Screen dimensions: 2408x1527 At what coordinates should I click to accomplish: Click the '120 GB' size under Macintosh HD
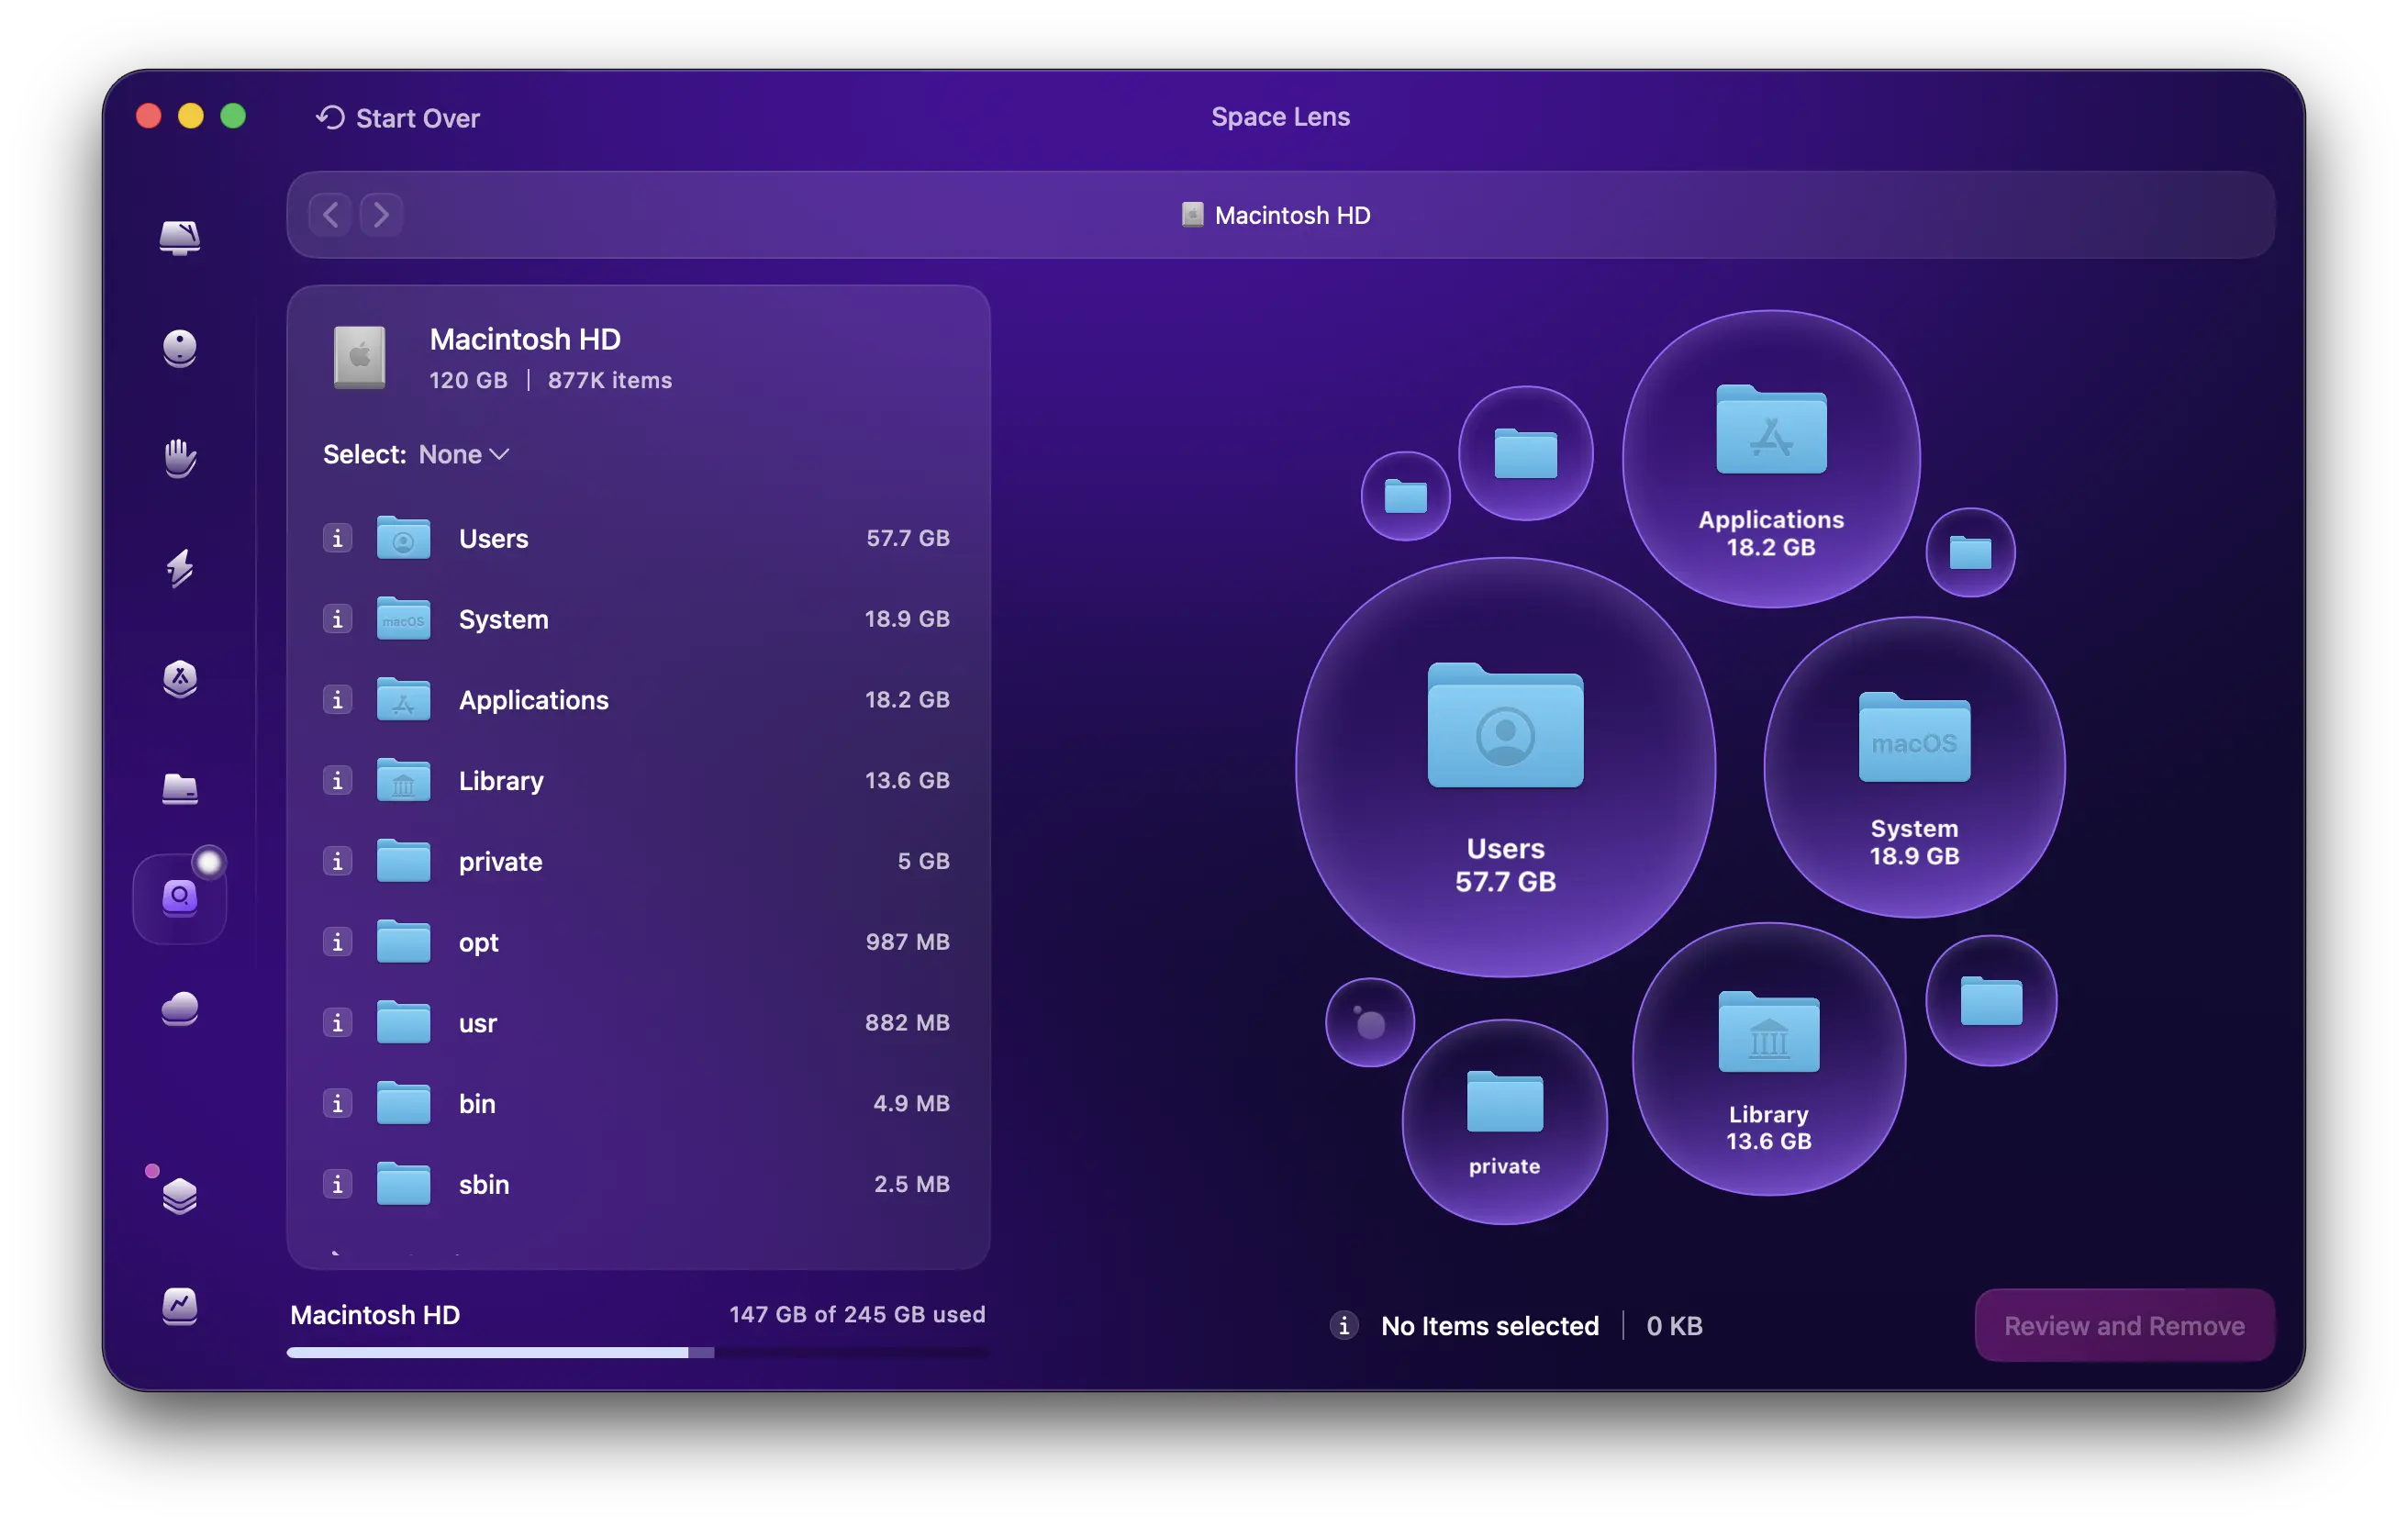coord(468,380)
